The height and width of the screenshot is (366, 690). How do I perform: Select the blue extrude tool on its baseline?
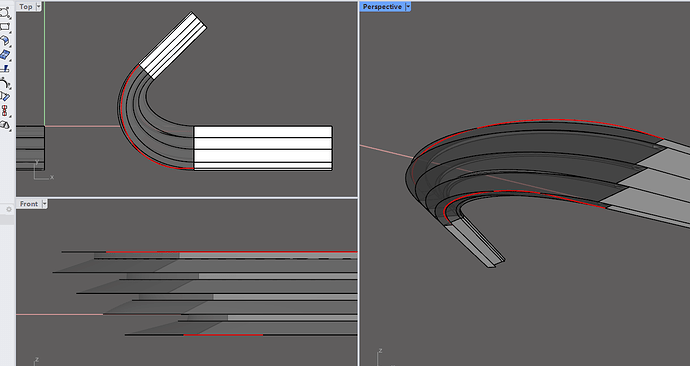(4, 69)
